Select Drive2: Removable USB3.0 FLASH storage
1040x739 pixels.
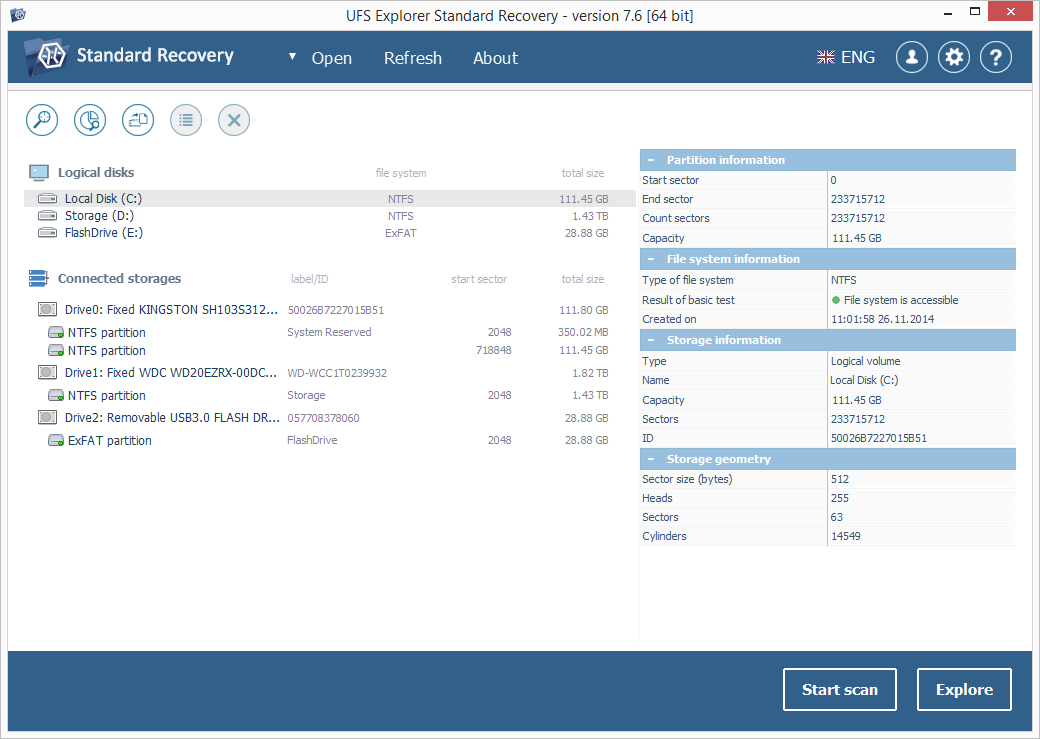pos(330,418)
